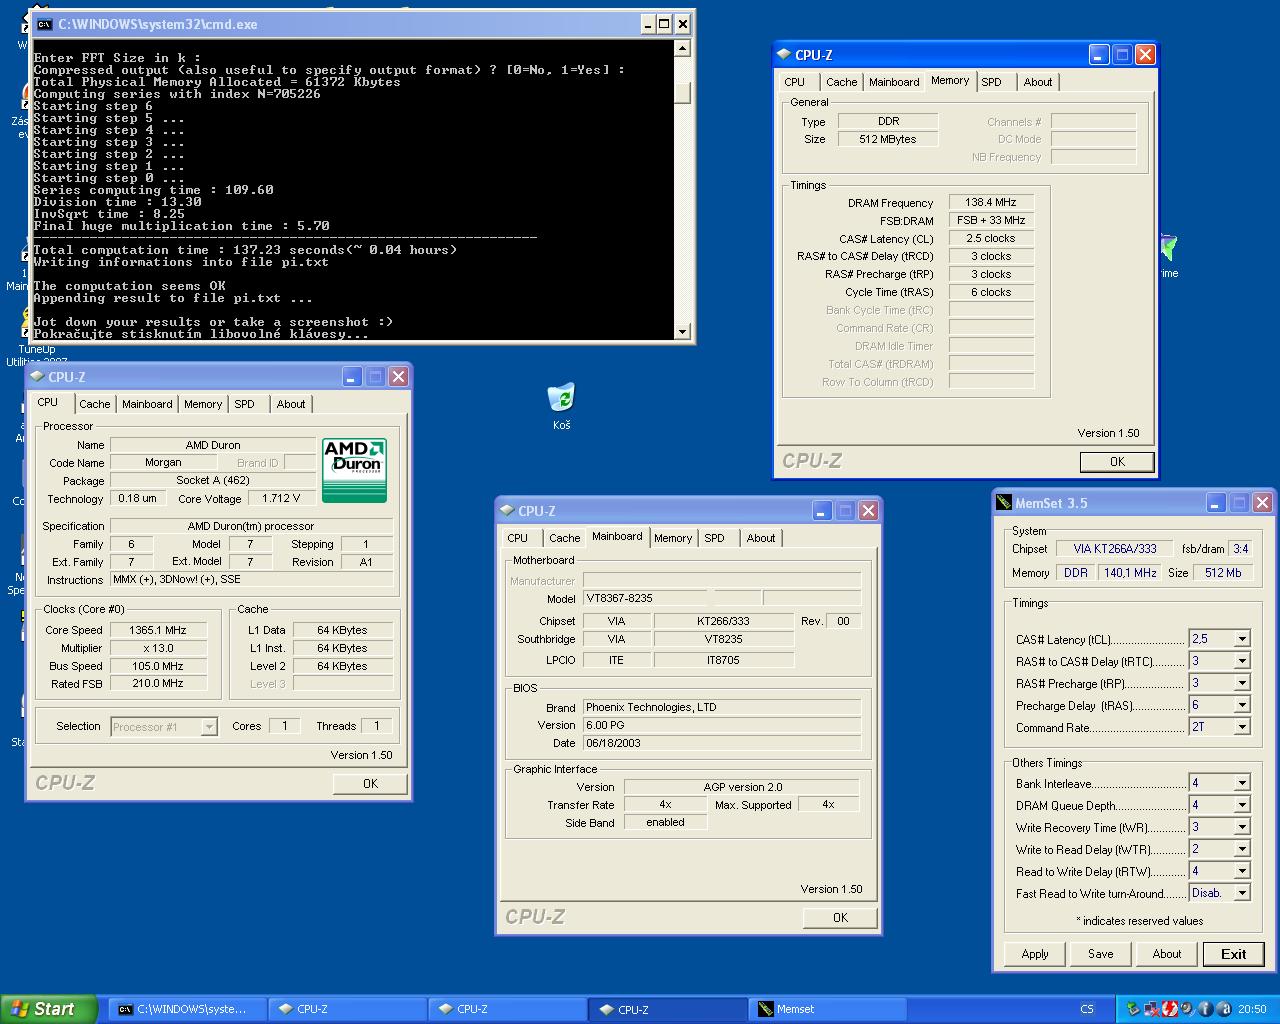
Task: Activate first CPU-Z taskbar button
Action: click(347, 1009)
